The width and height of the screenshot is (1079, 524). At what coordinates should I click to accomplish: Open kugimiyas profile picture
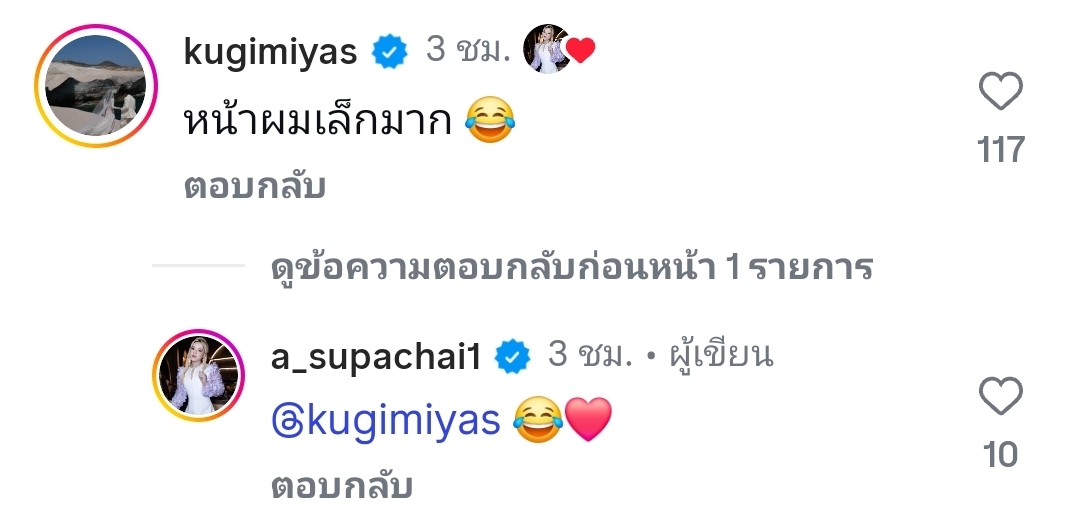click(x=96, y=86)
